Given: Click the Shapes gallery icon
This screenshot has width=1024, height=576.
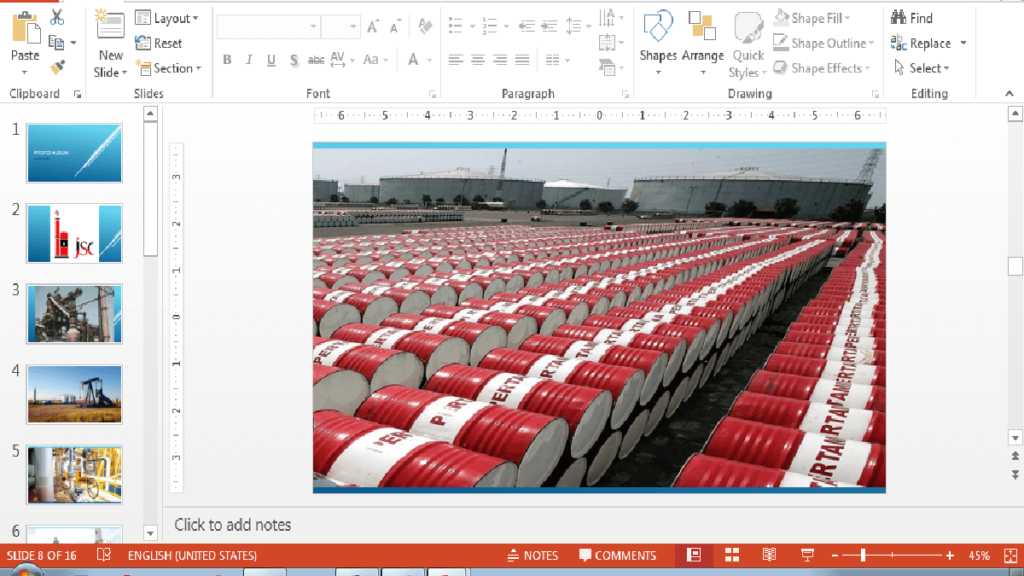Looking at the screenshot, I should [x=658, y=27].
